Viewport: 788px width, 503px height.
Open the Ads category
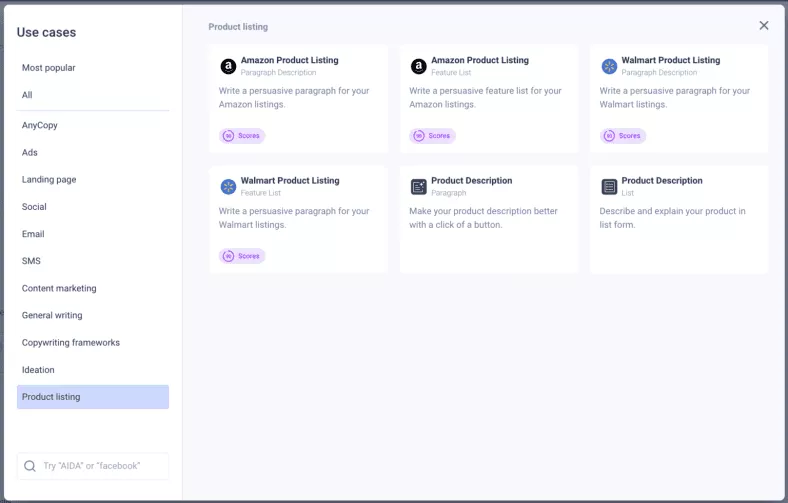click(x=93, y=152)
